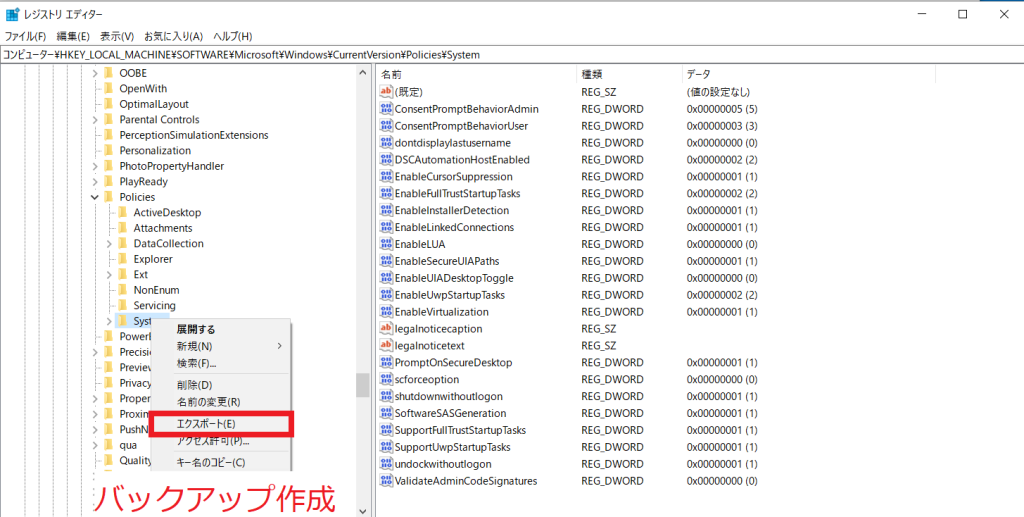Select the EnableCursorSuppression value
1024x517 pixels.
pyautogui.click(x=454, y=177)
